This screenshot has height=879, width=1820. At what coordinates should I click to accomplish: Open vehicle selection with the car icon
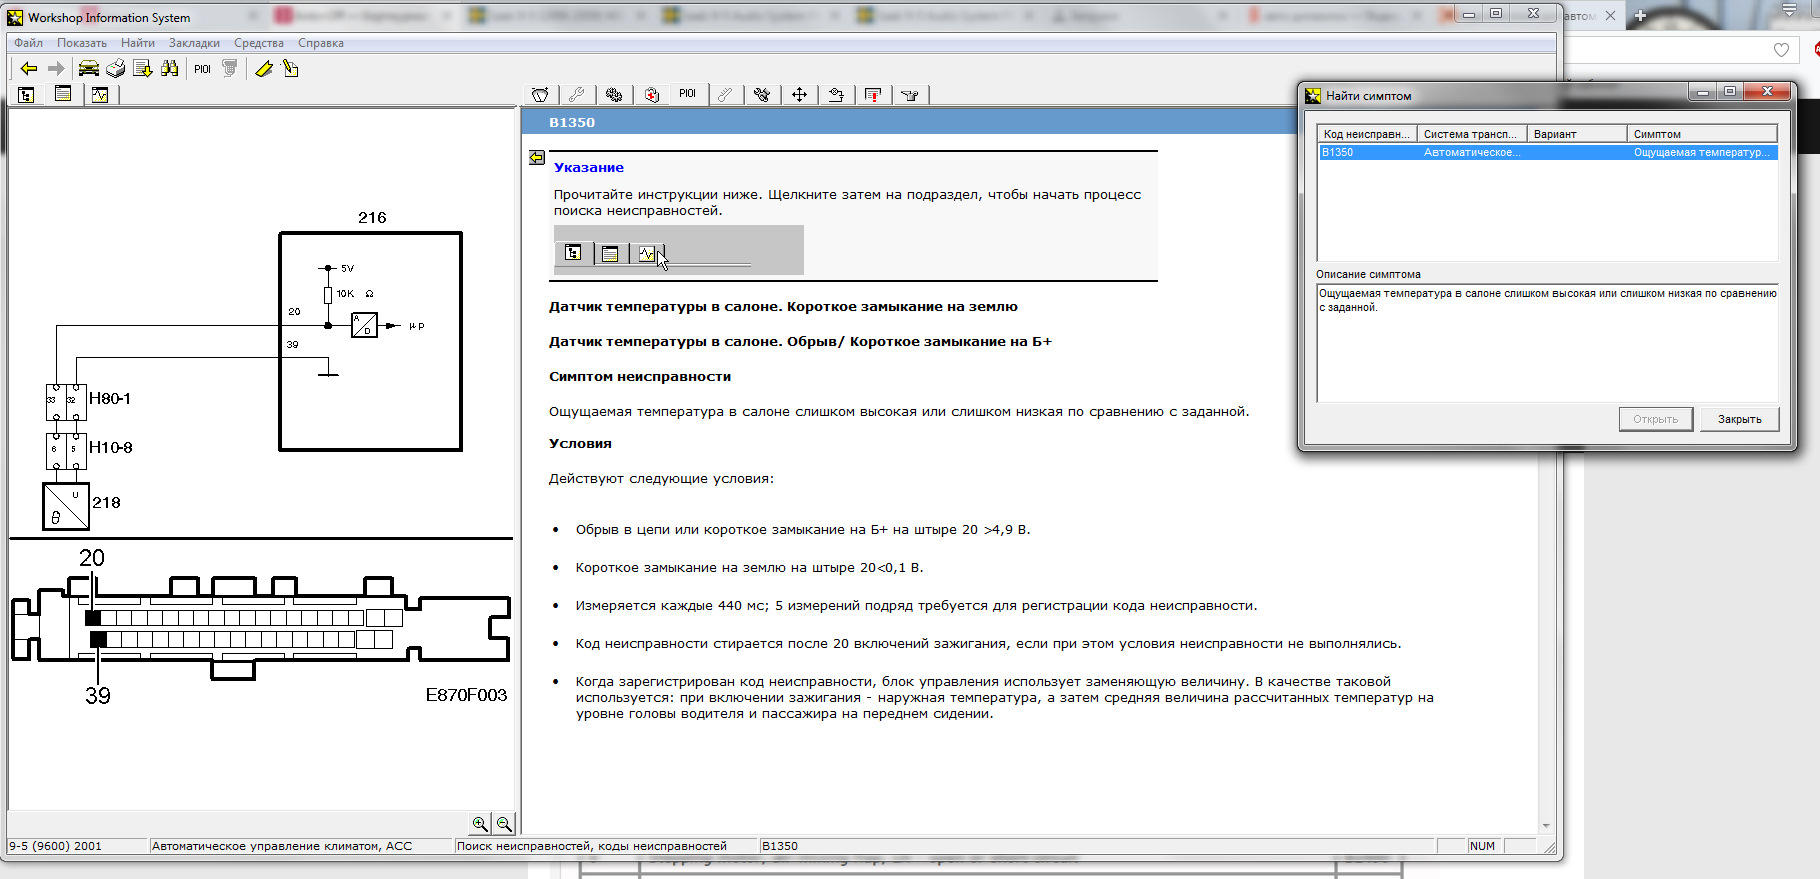coord(89,68)
